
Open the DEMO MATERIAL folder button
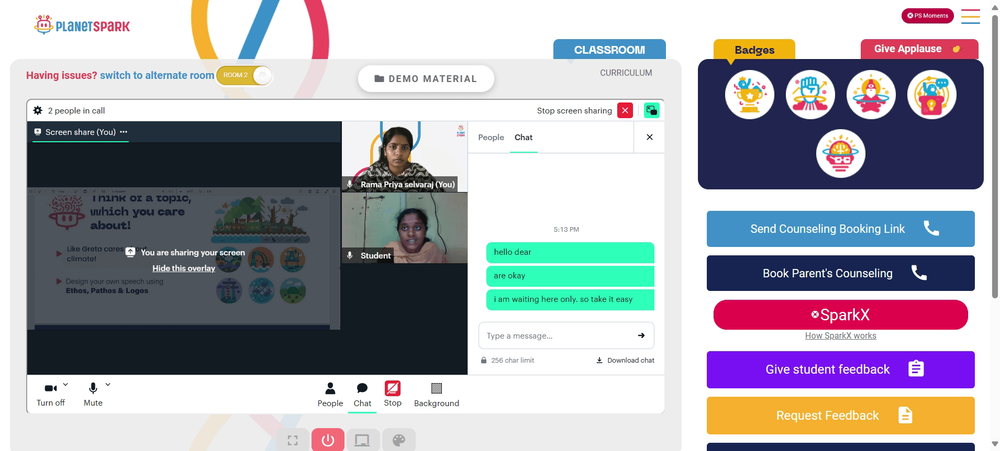pyautogui.click(x=426, y=78)
